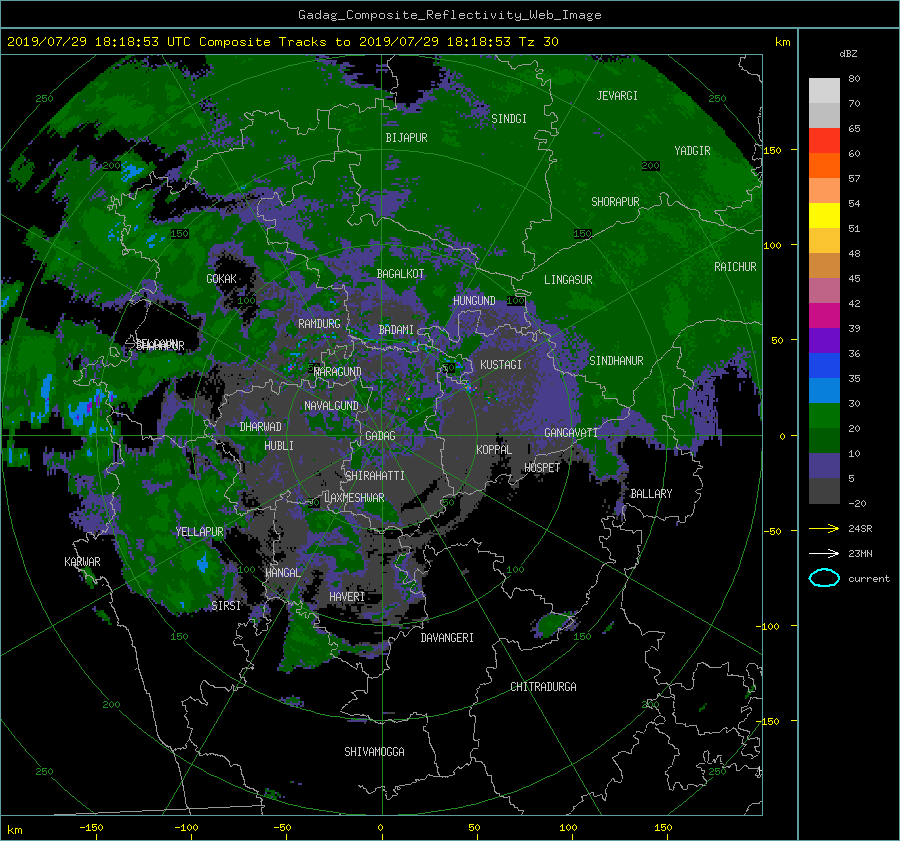Click the GADAG radar center label
Screen dimensions: 900x841
pos(380,436)
